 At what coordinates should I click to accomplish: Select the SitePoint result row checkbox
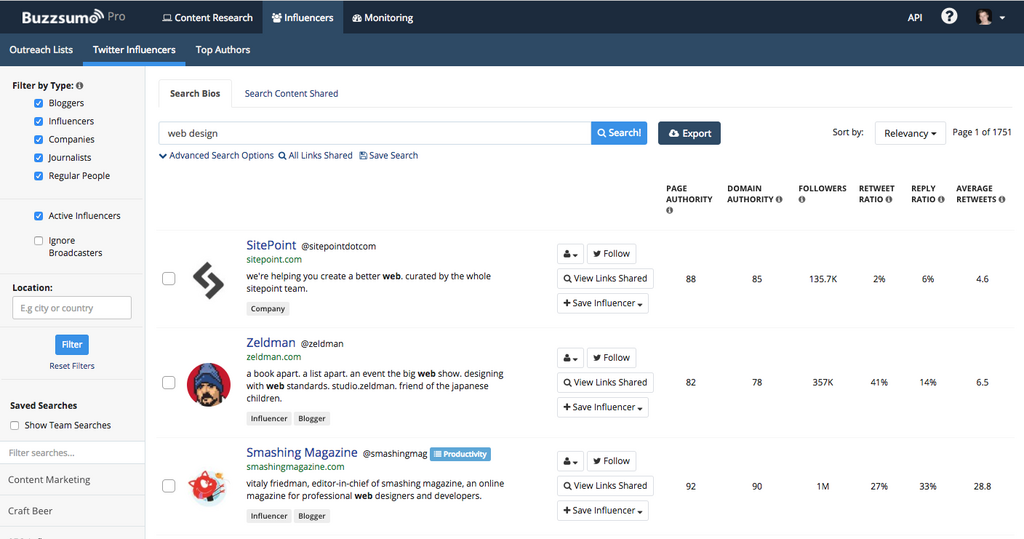coord(169,279)
